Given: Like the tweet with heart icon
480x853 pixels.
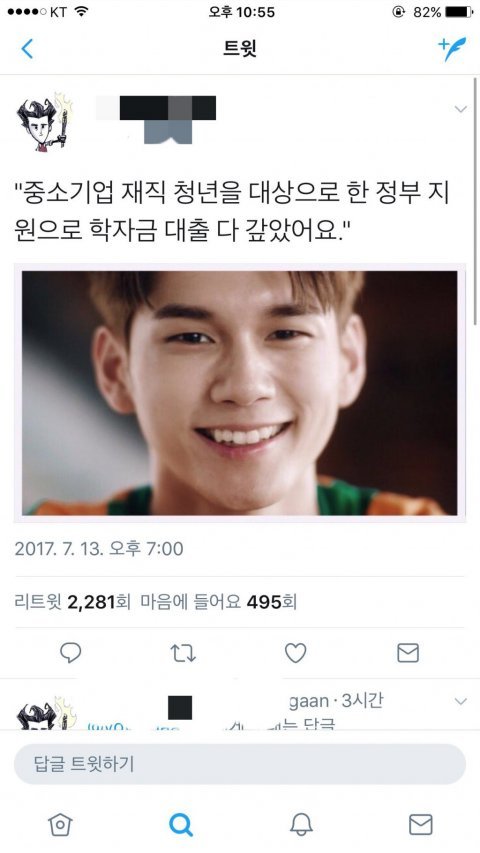Looking at the screenshot, I should tap(296, 653).
